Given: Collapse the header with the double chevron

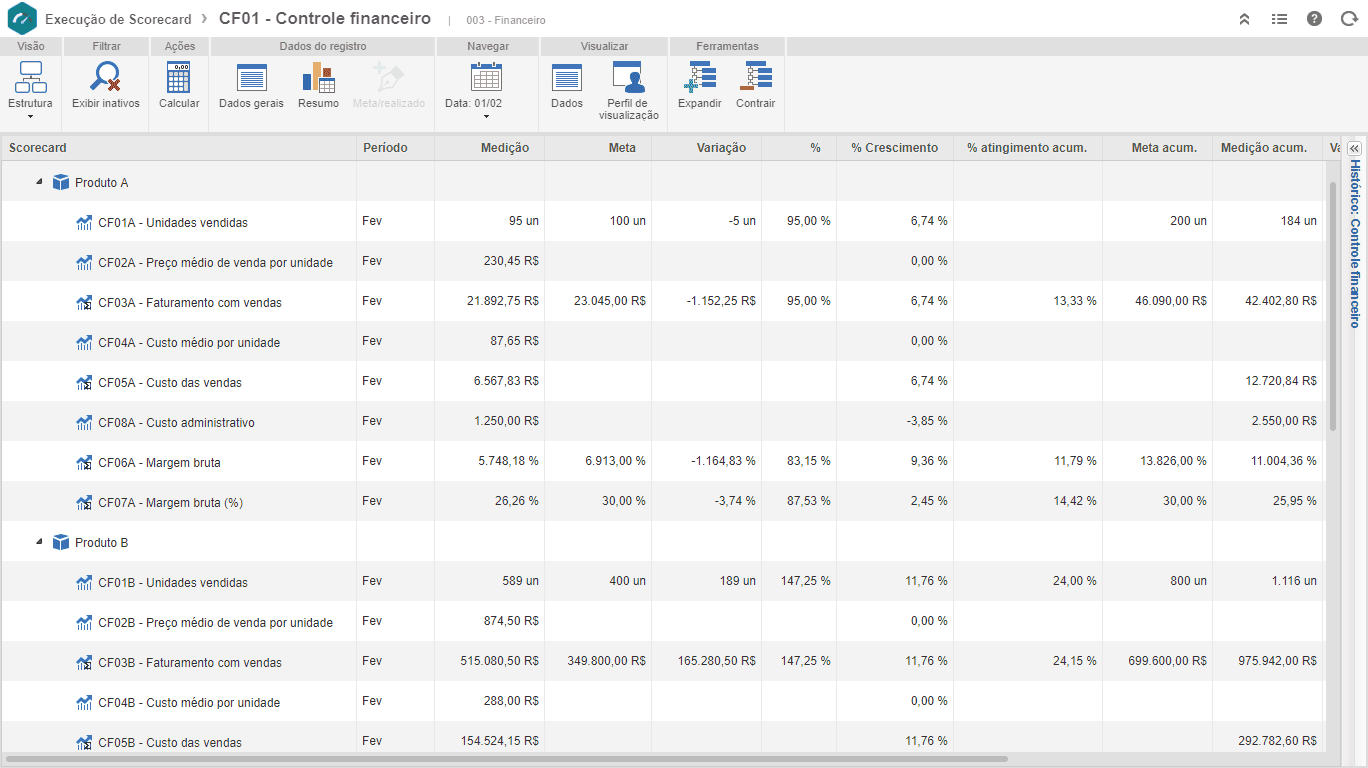Looking at the screenshot, I should (1245, 19).
